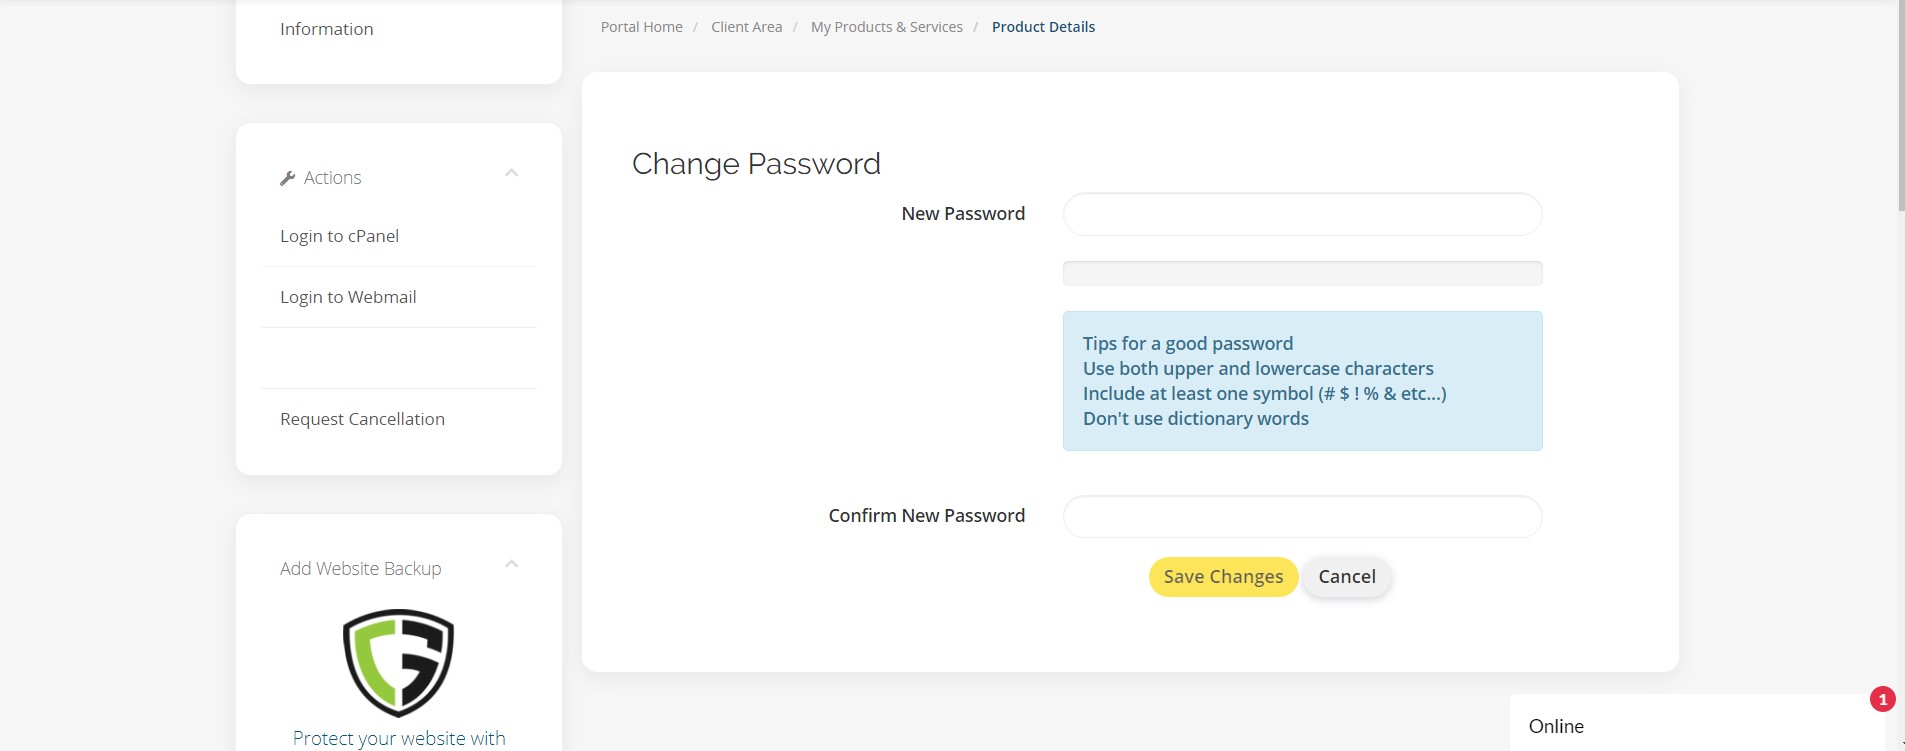Open My Products & Services breadcrumb
Viewport: 1905px width, 751px height.
pos(886,27)
